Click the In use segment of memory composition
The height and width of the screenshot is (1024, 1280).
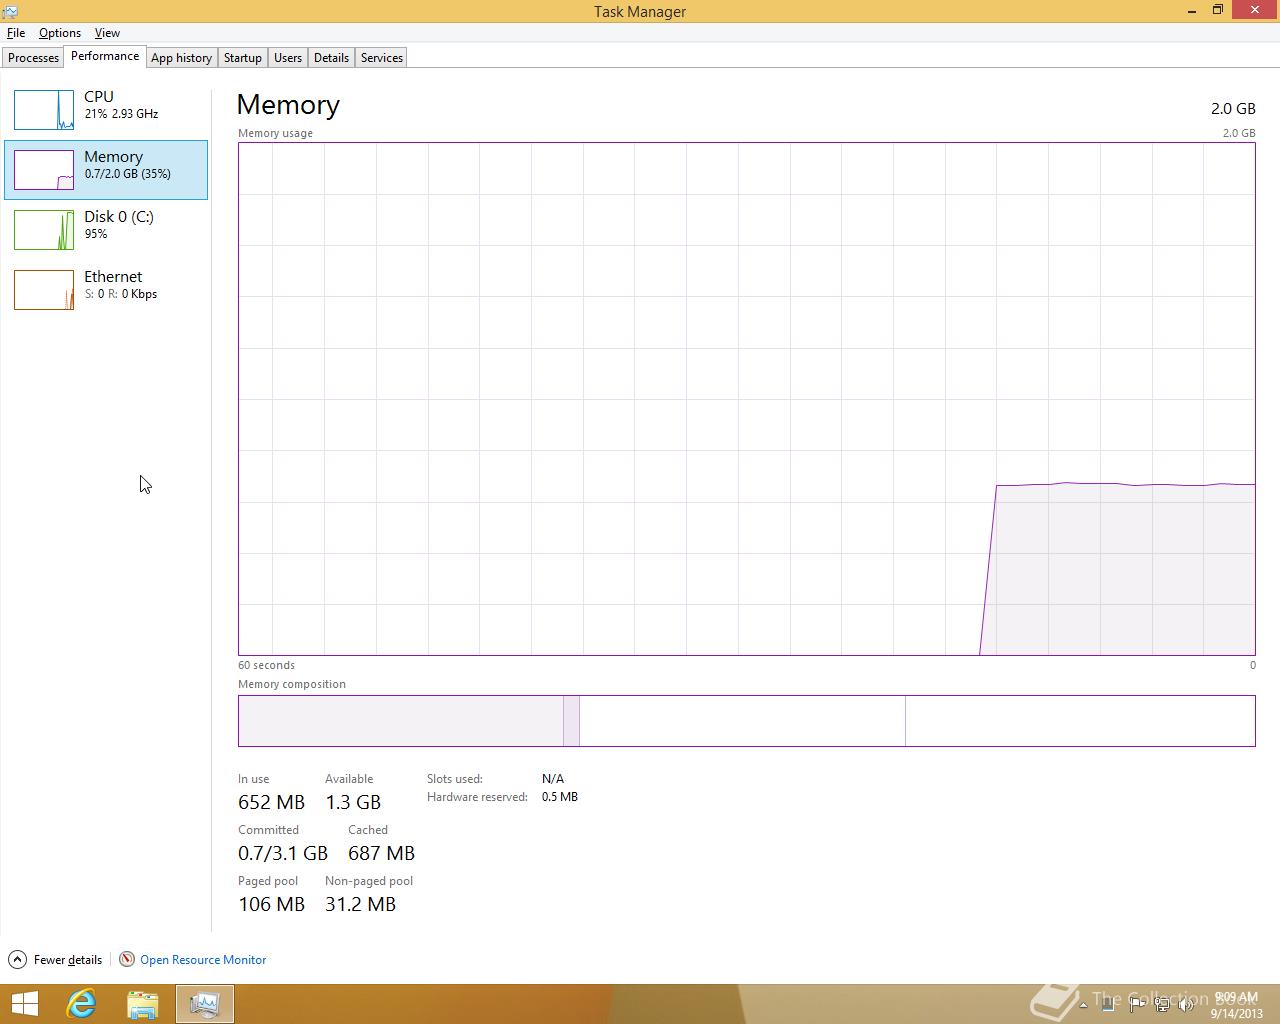[401, 721]
